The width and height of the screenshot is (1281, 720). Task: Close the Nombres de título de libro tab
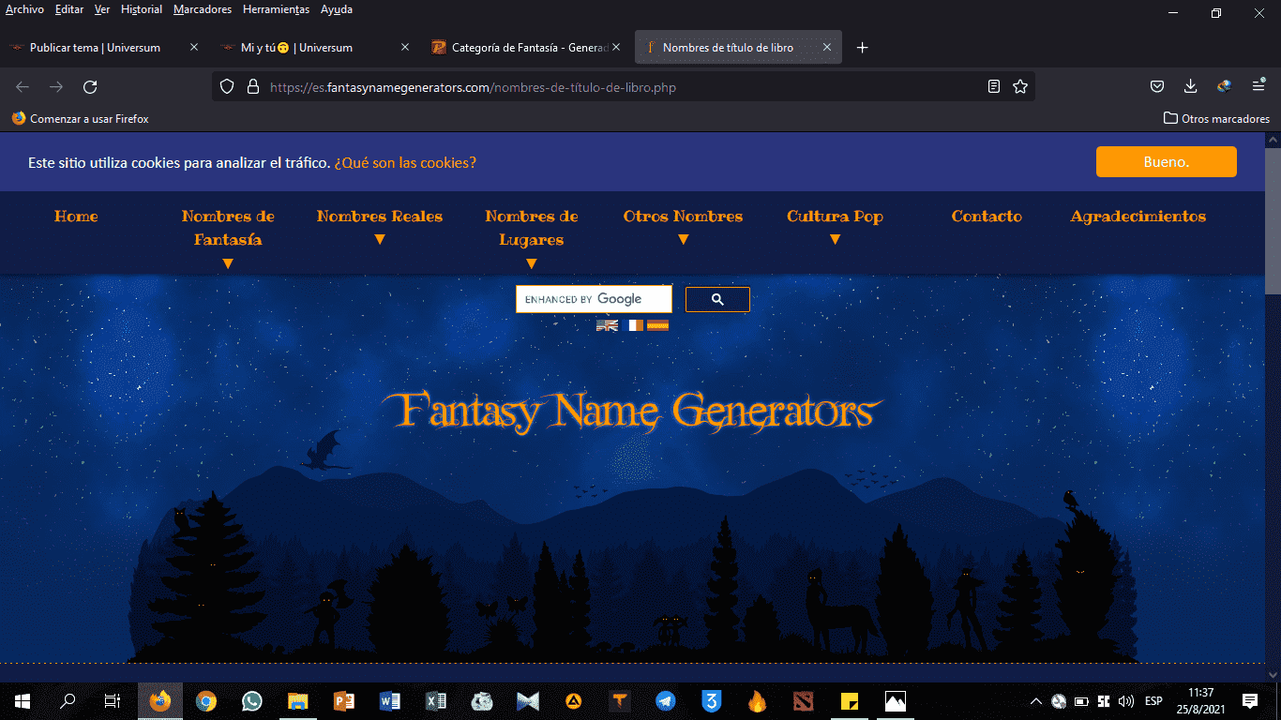[827, 47]
